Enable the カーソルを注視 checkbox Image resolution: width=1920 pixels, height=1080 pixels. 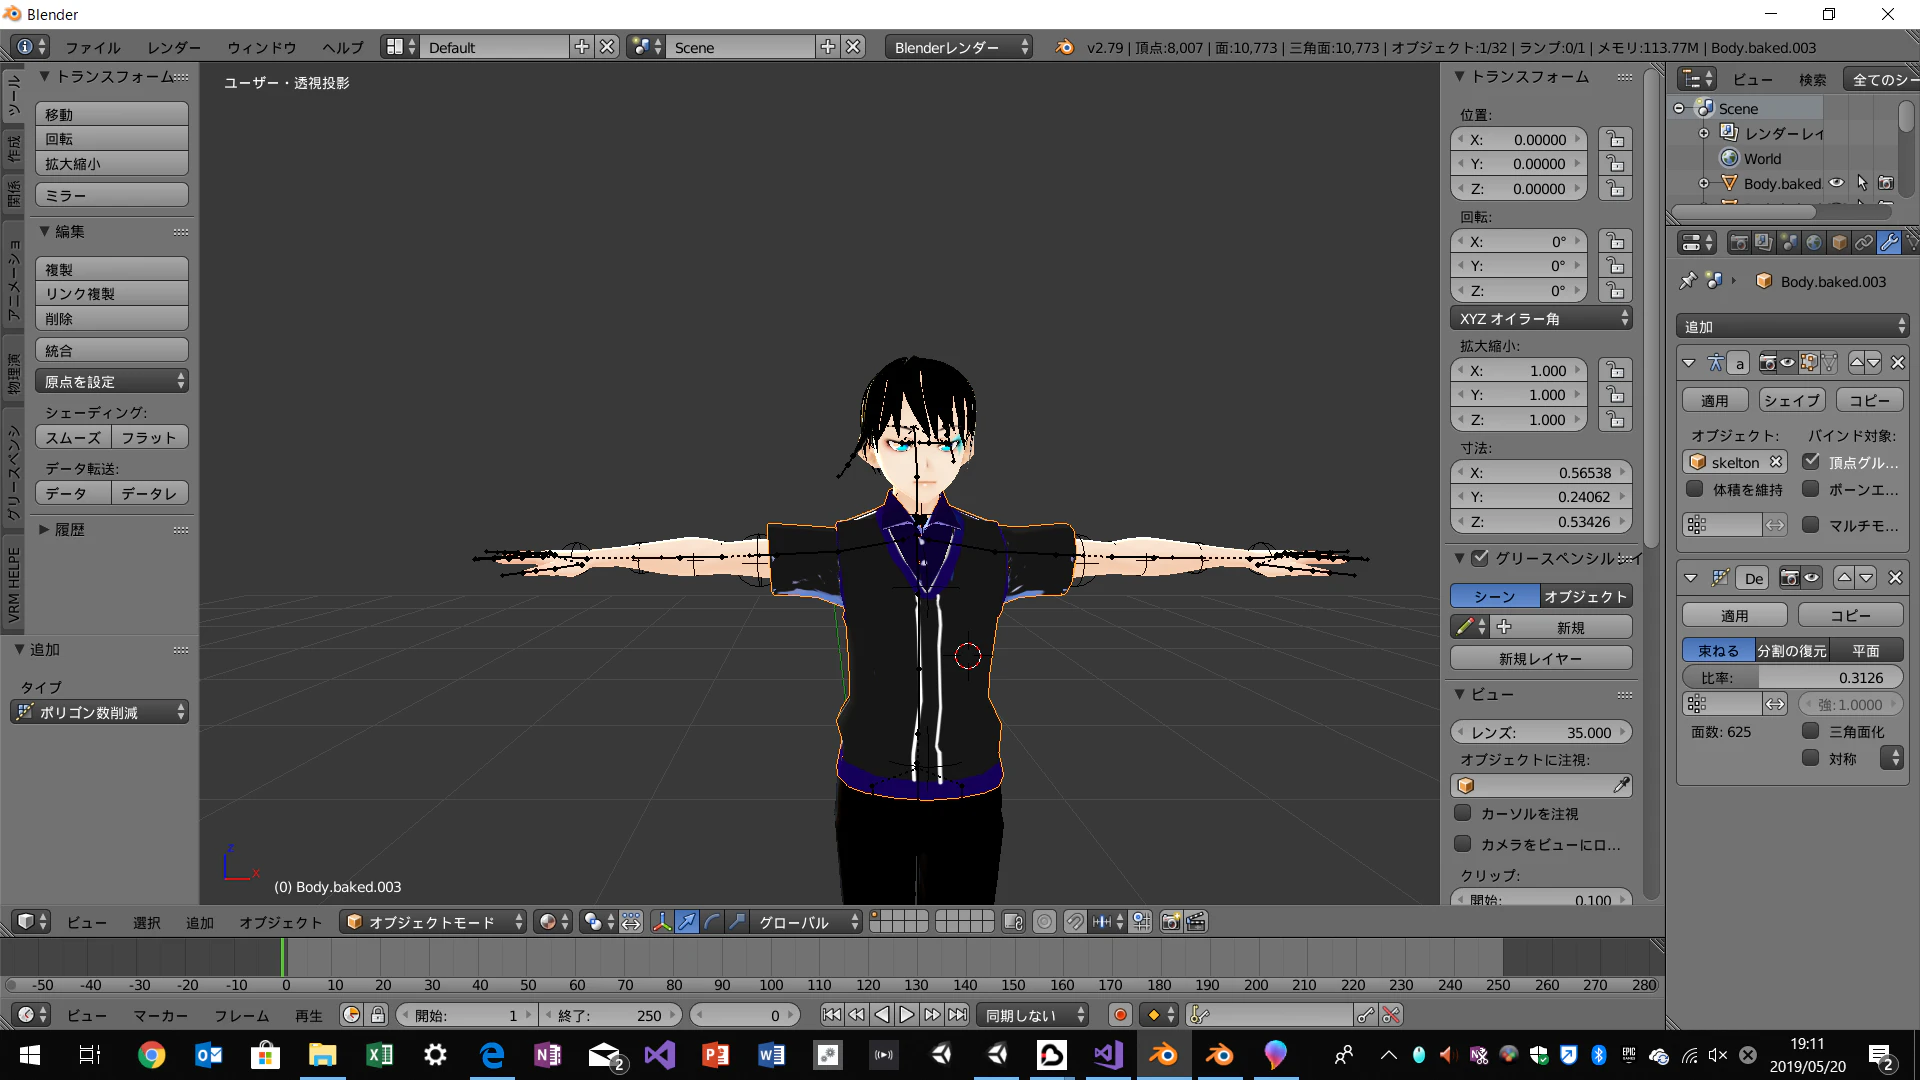tap(1463, 812)
